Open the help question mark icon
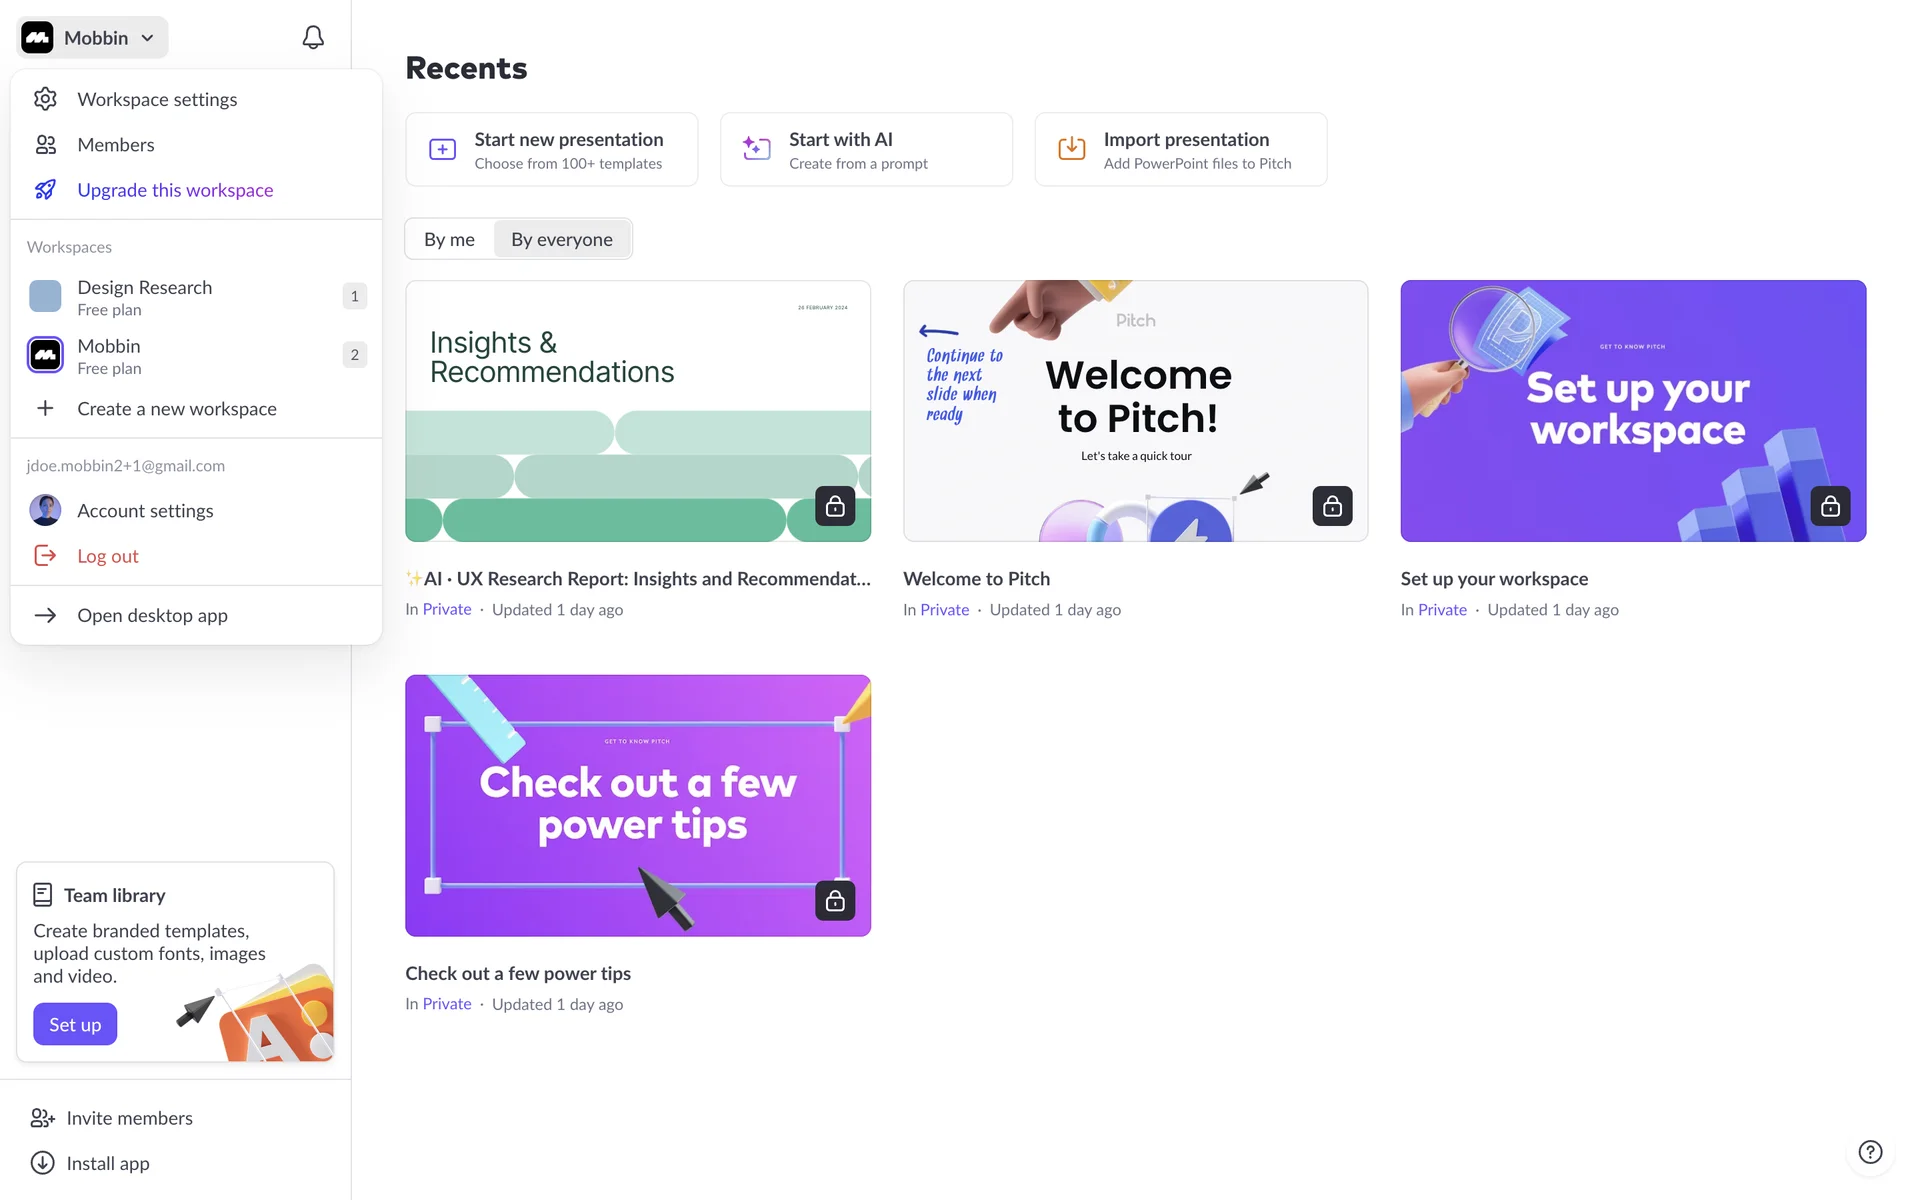1920x1200 pixels. point(1870,1152)
